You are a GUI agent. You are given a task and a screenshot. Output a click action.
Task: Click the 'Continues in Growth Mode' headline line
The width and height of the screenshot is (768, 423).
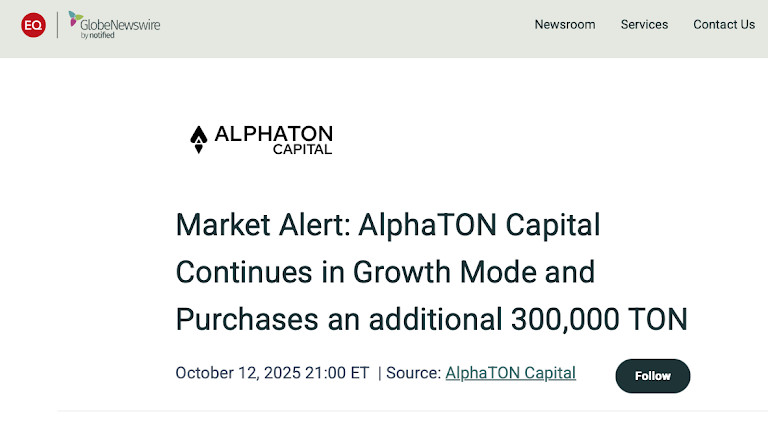tap(385, 271)
